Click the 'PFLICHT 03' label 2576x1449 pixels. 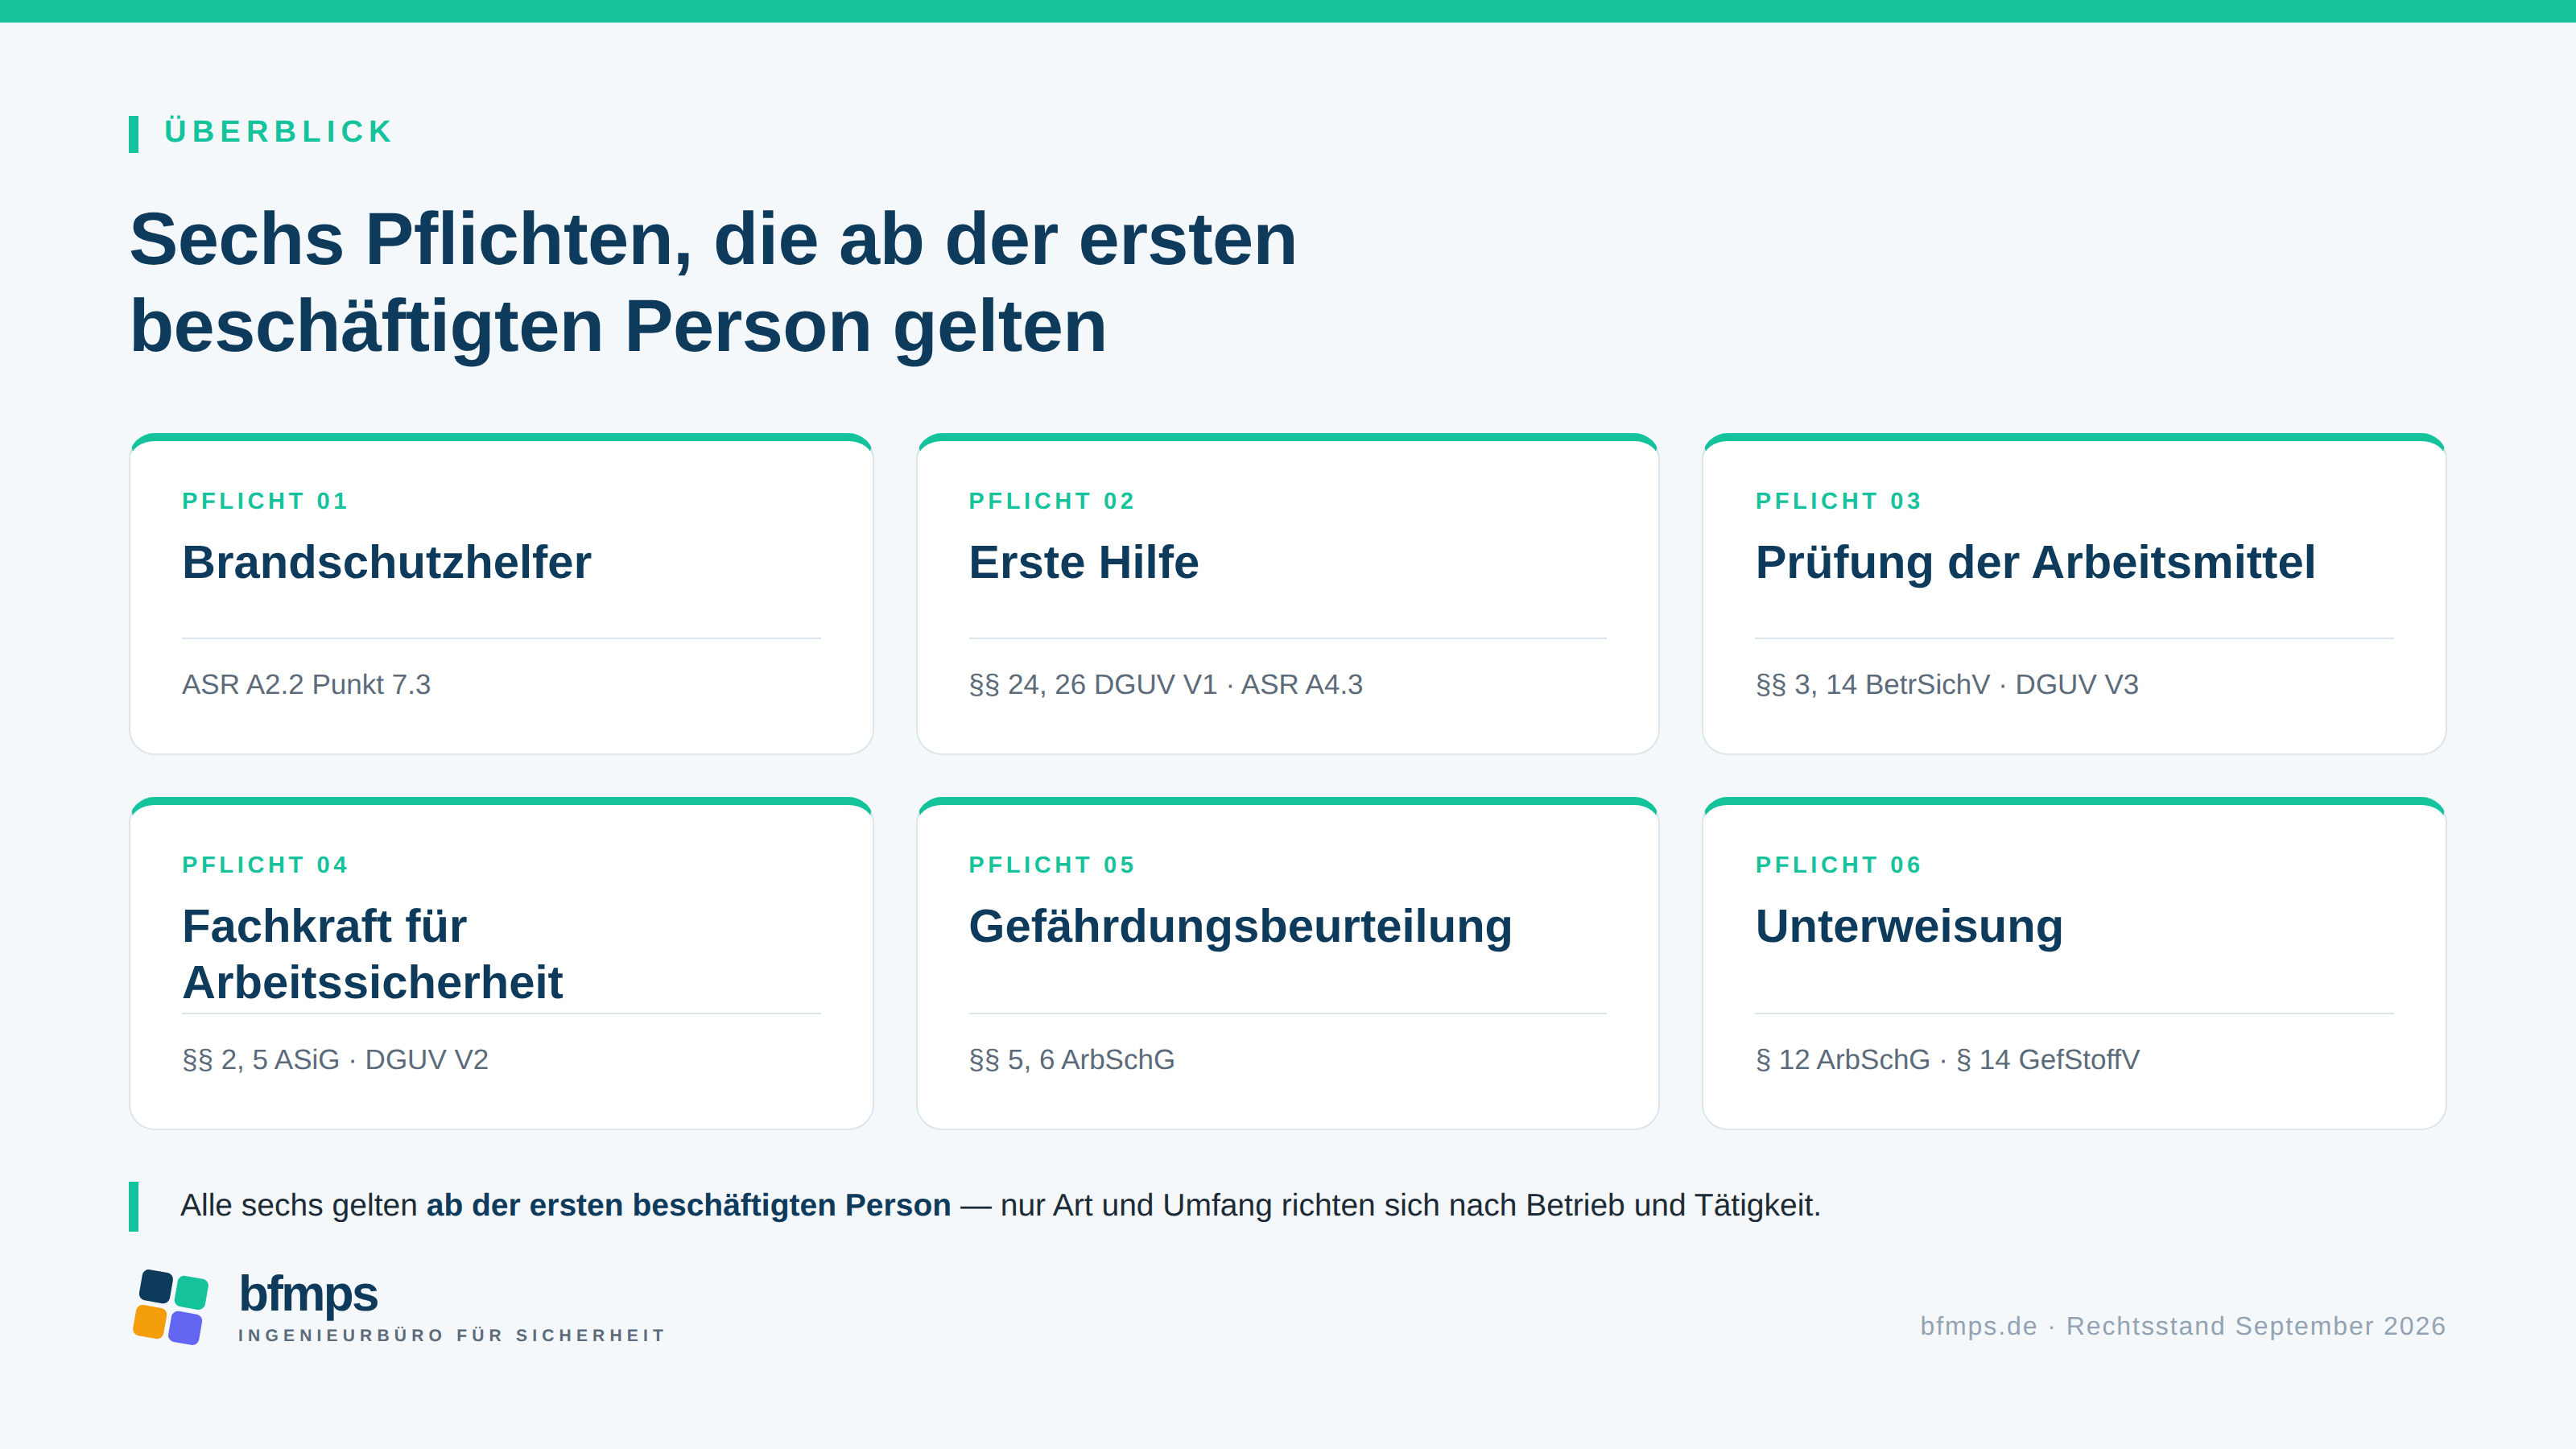pos(1838,501)
